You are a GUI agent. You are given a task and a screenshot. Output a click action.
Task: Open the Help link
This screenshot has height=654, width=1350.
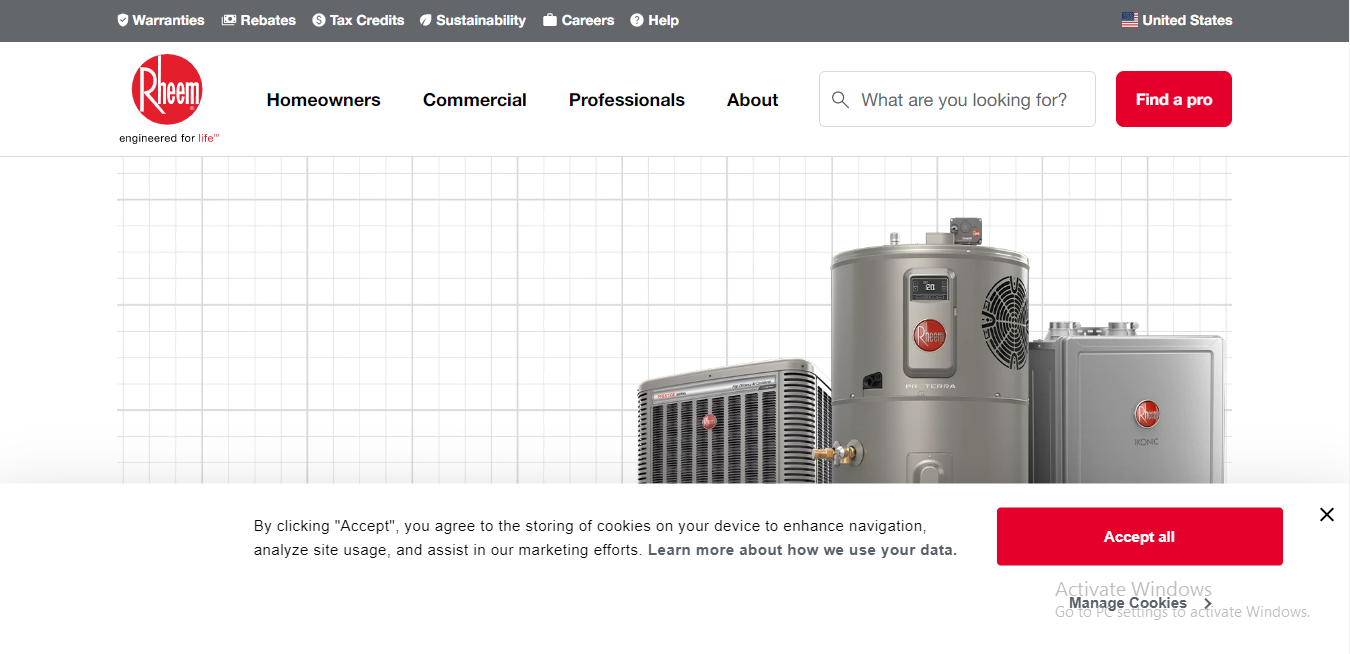pos(655,20)
